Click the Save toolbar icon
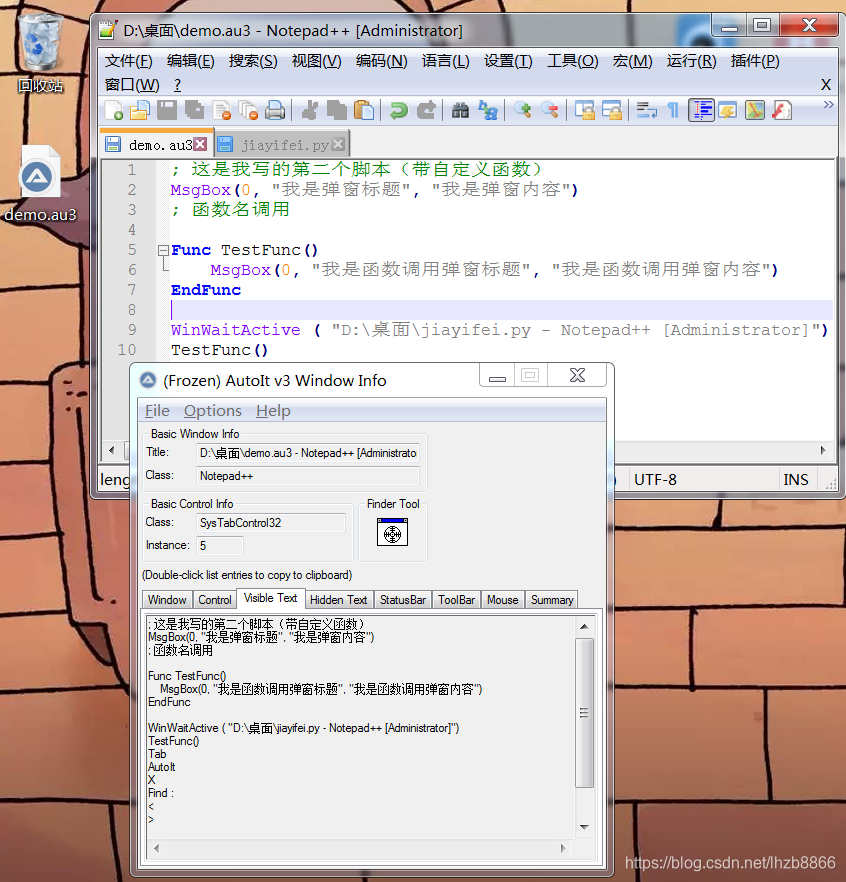846x882 pixels. 167,110
